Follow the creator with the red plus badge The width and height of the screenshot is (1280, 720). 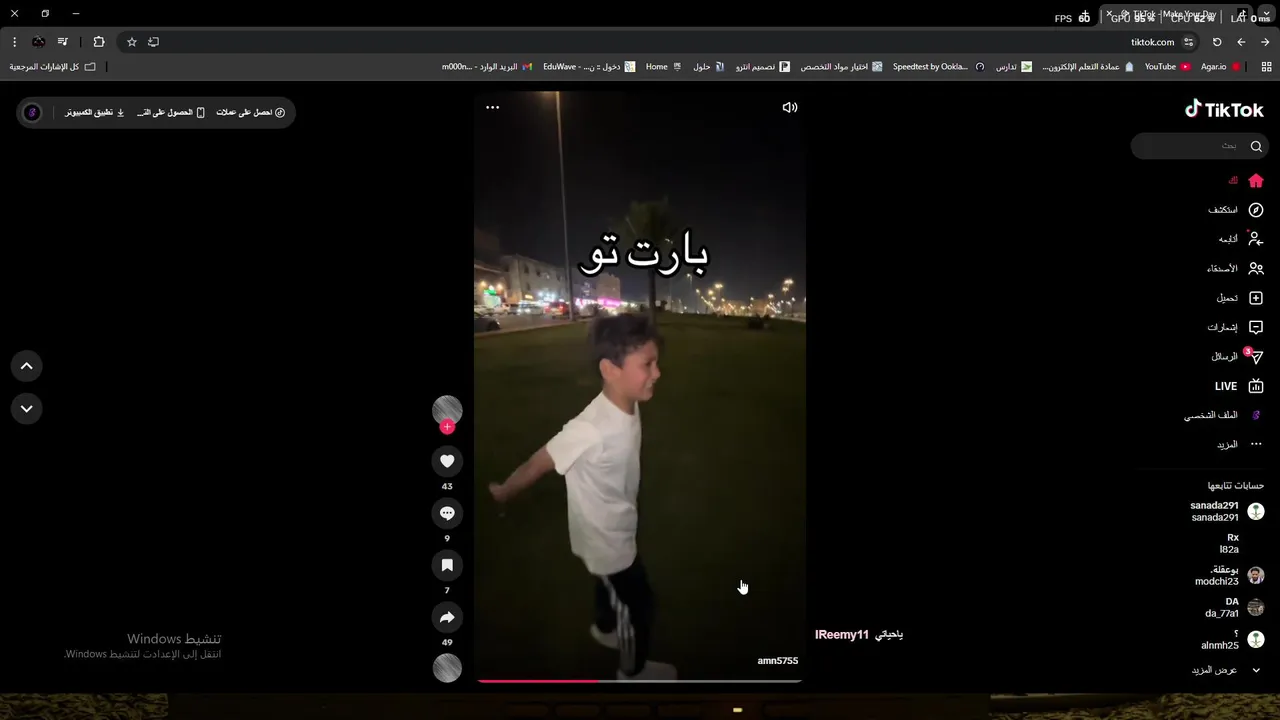(447, 427)
